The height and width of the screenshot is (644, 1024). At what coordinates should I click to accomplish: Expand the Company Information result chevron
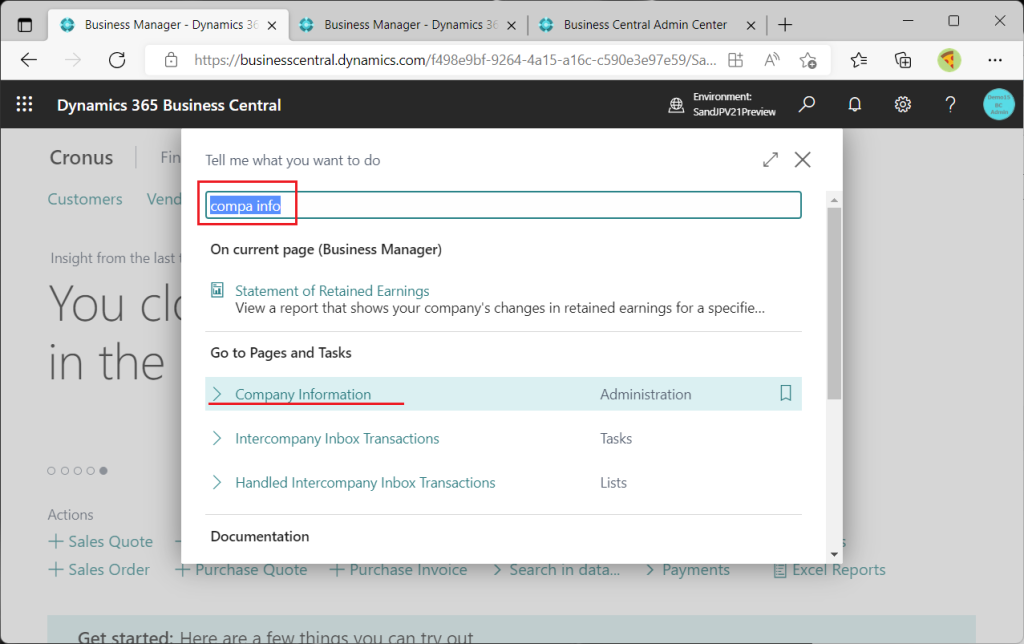(x=217, y=394)
